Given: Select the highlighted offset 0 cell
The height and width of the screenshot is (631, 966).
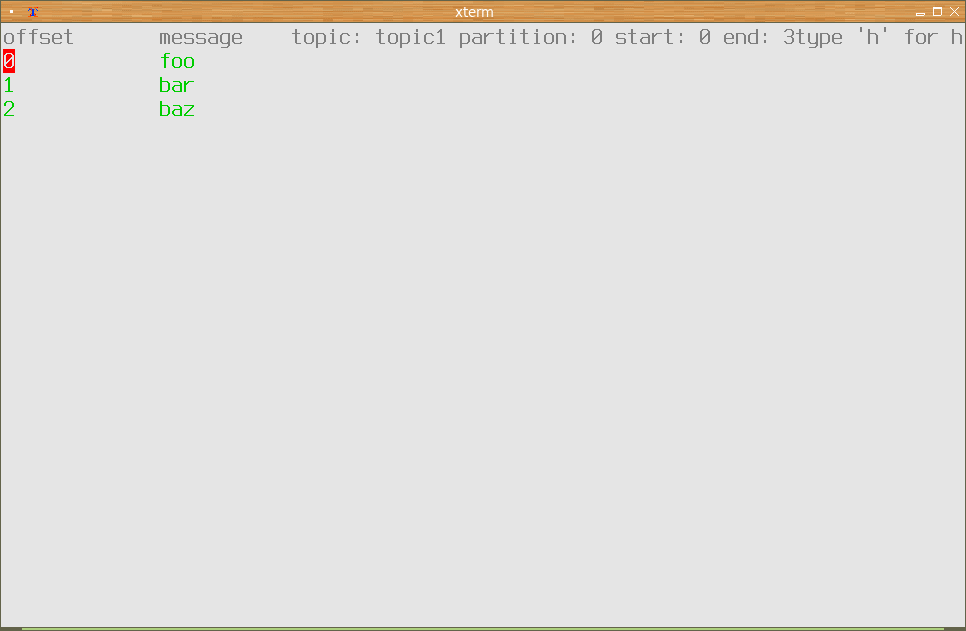Looking at the screenshot, I should click(x=9, y=61).
